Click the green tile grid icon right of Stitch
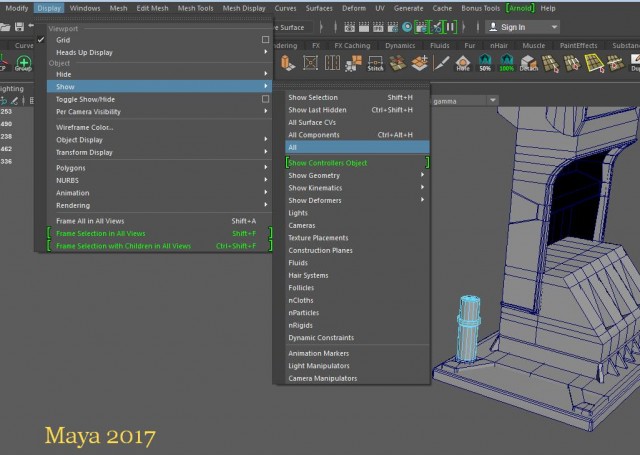The image size is (640, 455). [397, 63]
